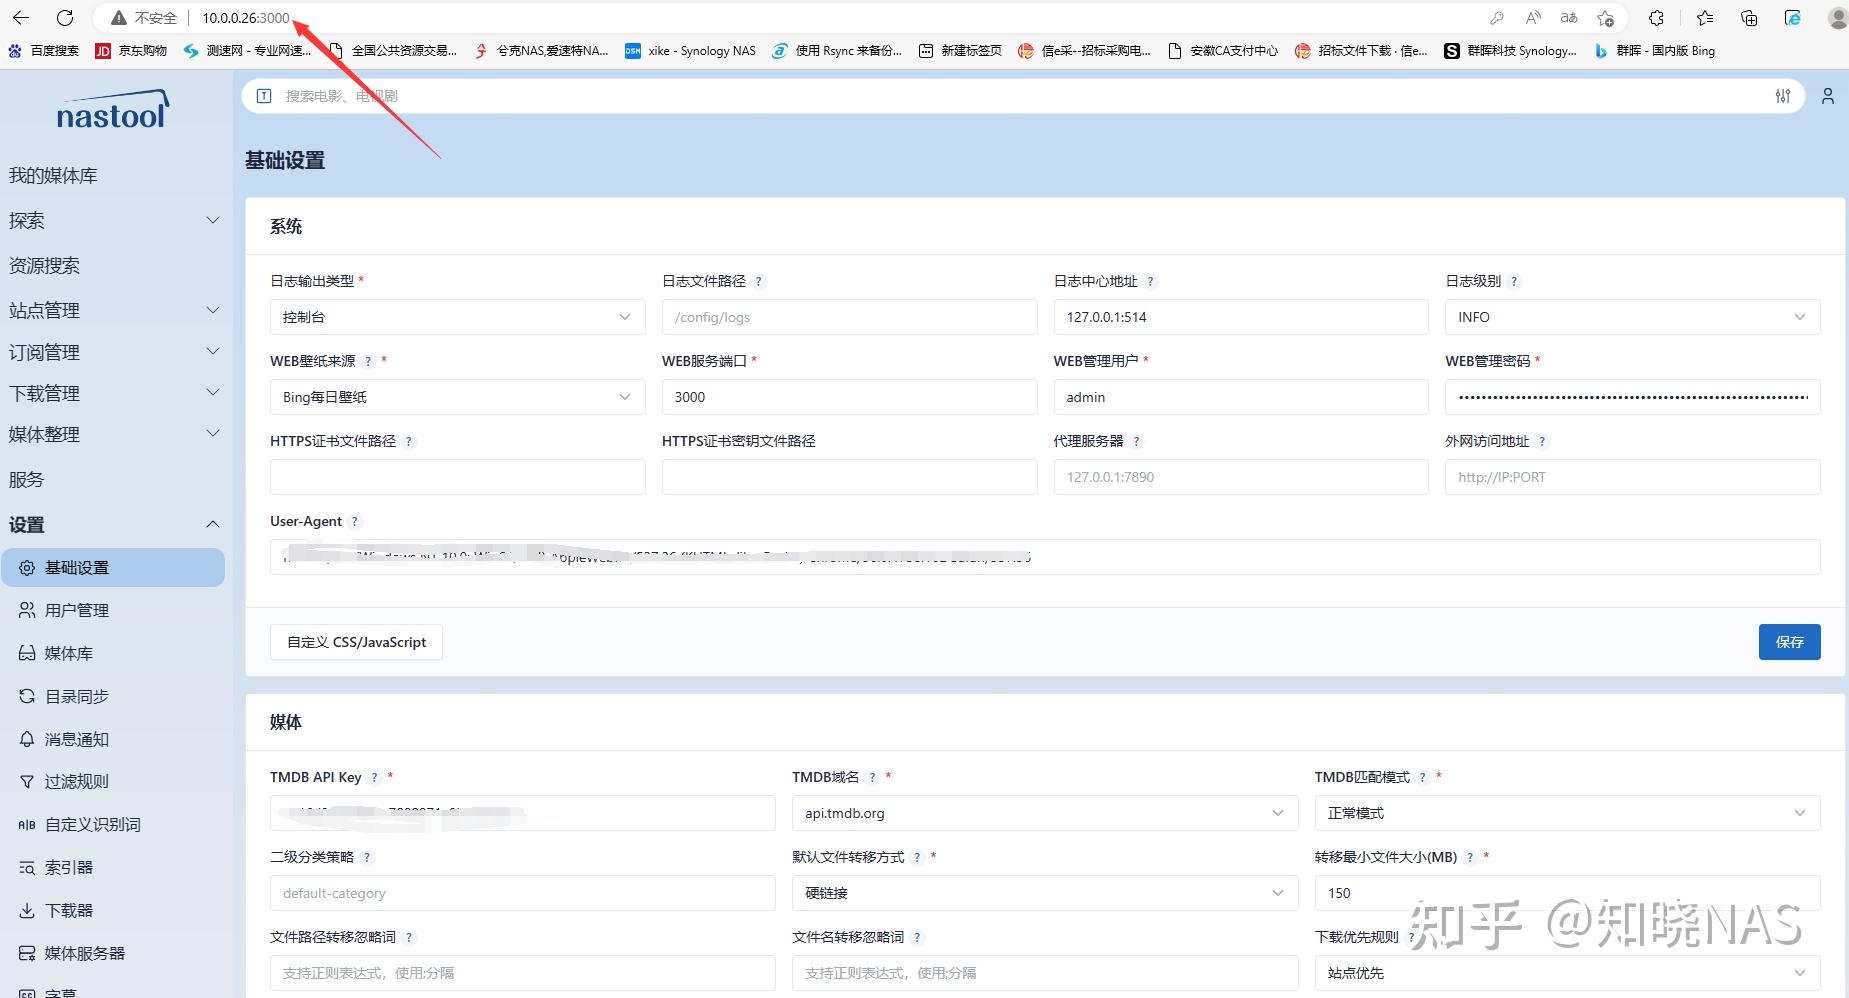Click the 目录同步 sync icon

27,696
